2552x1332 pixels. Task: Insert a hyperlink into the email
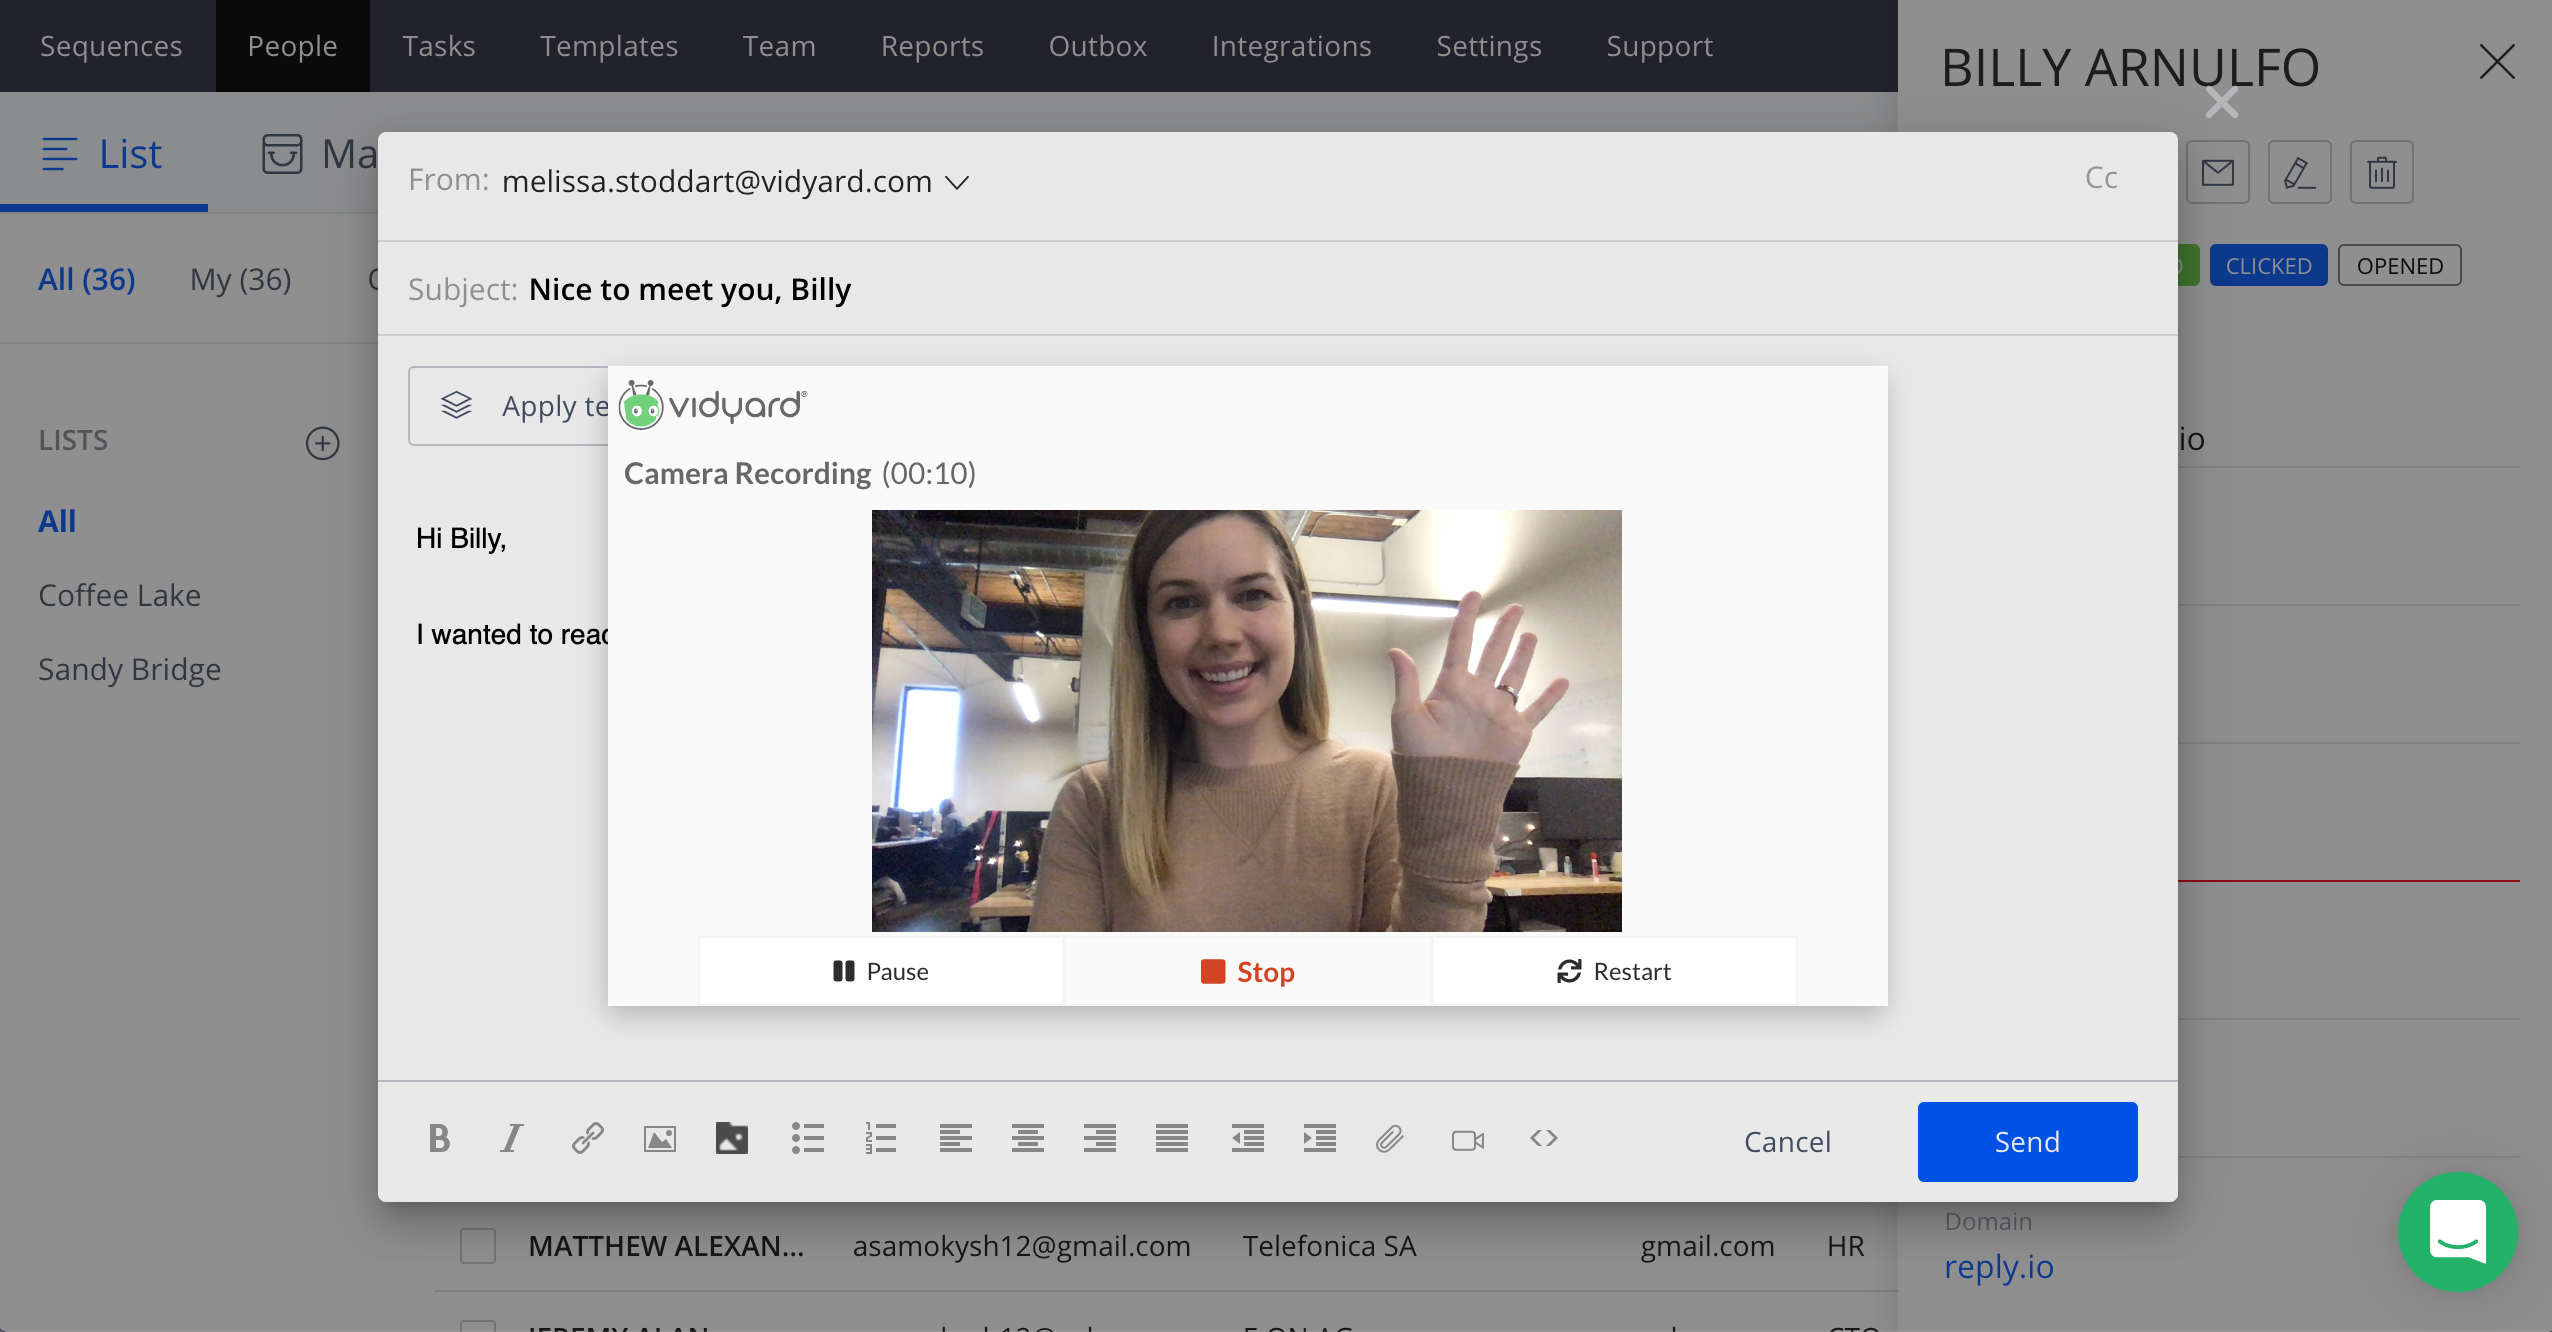tap(586, 1139)
